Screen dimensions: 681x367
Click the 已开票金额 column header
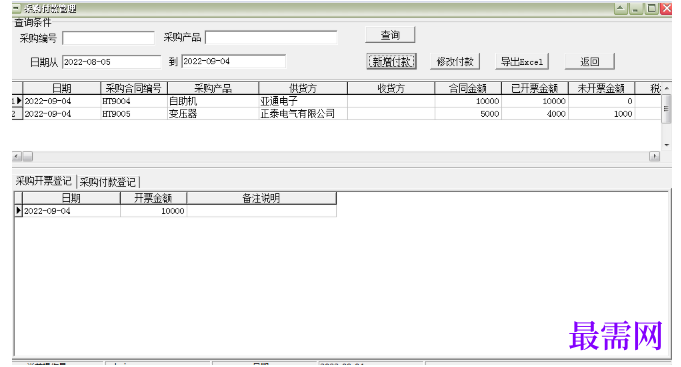[535, 88]
